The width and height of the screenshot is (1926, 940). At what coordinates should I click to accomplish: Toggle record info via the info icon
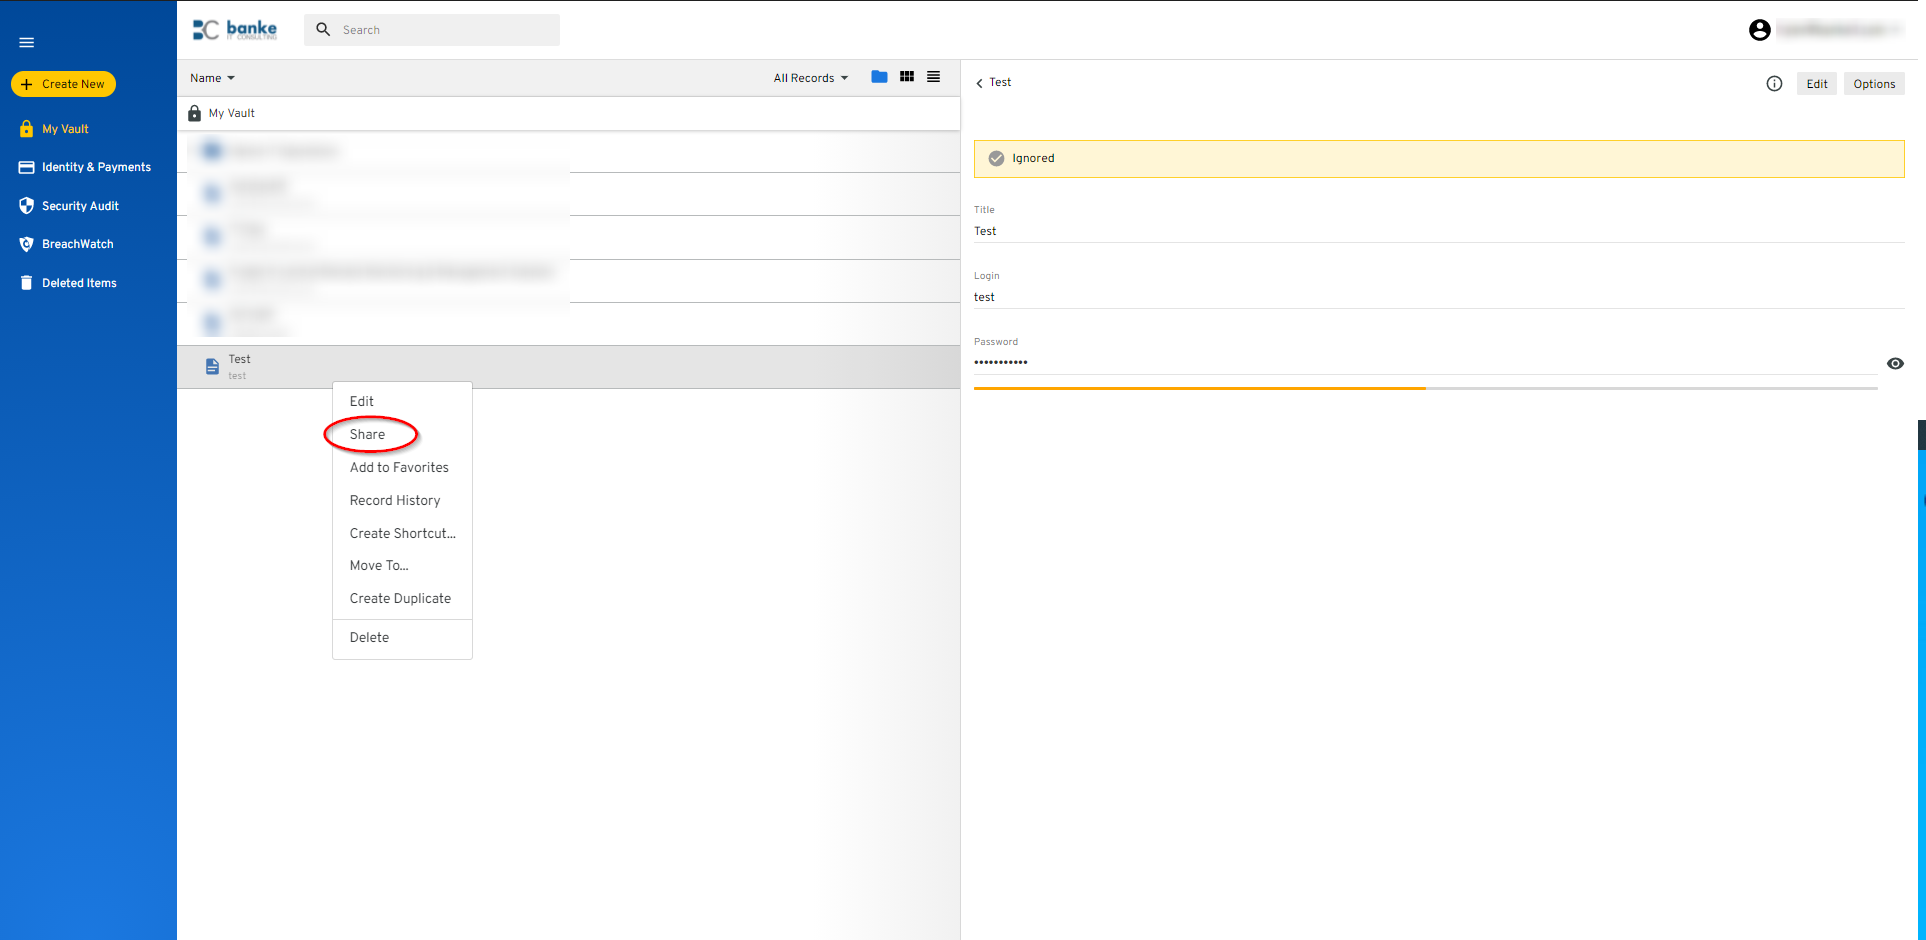click(1774, 84)
